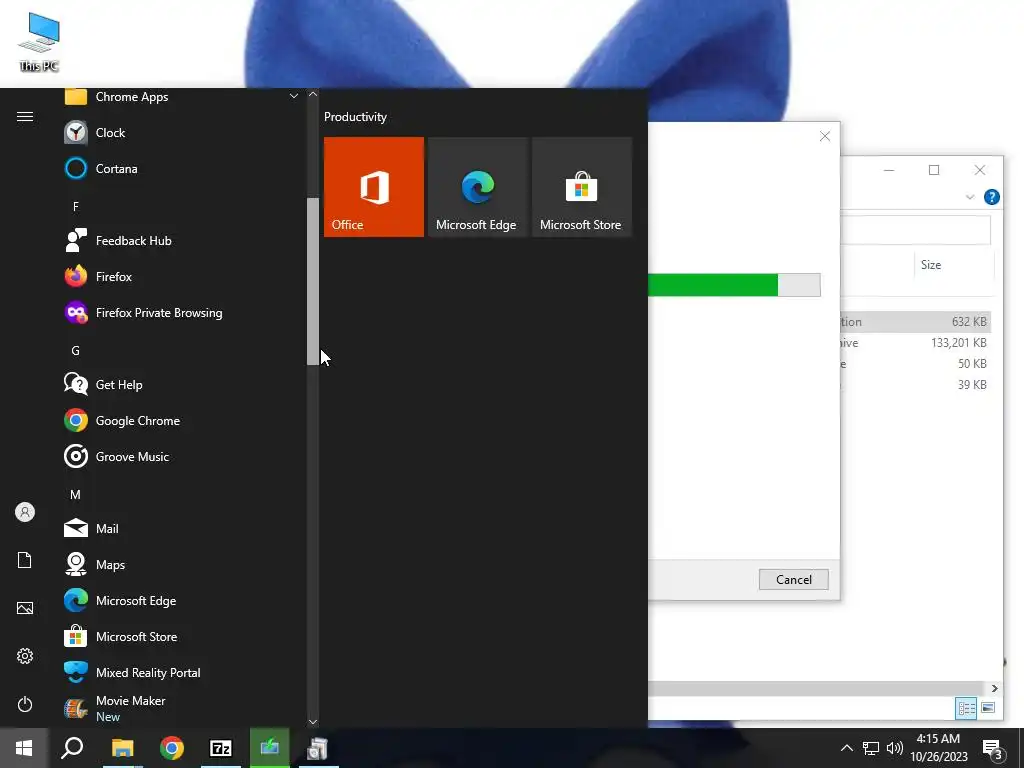Open the This PC desktop icon
This screenshot has width=1024, height=768.
coord(39,42)
